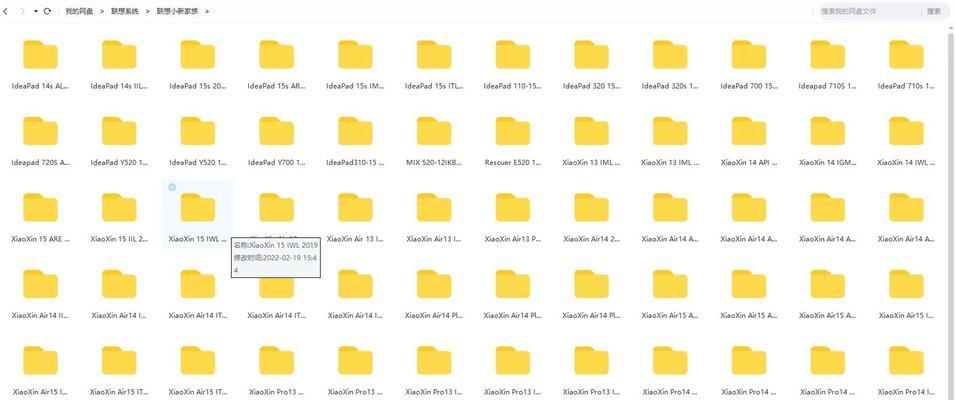This screenshot has width=955, height=400.
Task: Uncheck the selected XiaoXin 15 IWL folder
Action: (x=172, y=187)
